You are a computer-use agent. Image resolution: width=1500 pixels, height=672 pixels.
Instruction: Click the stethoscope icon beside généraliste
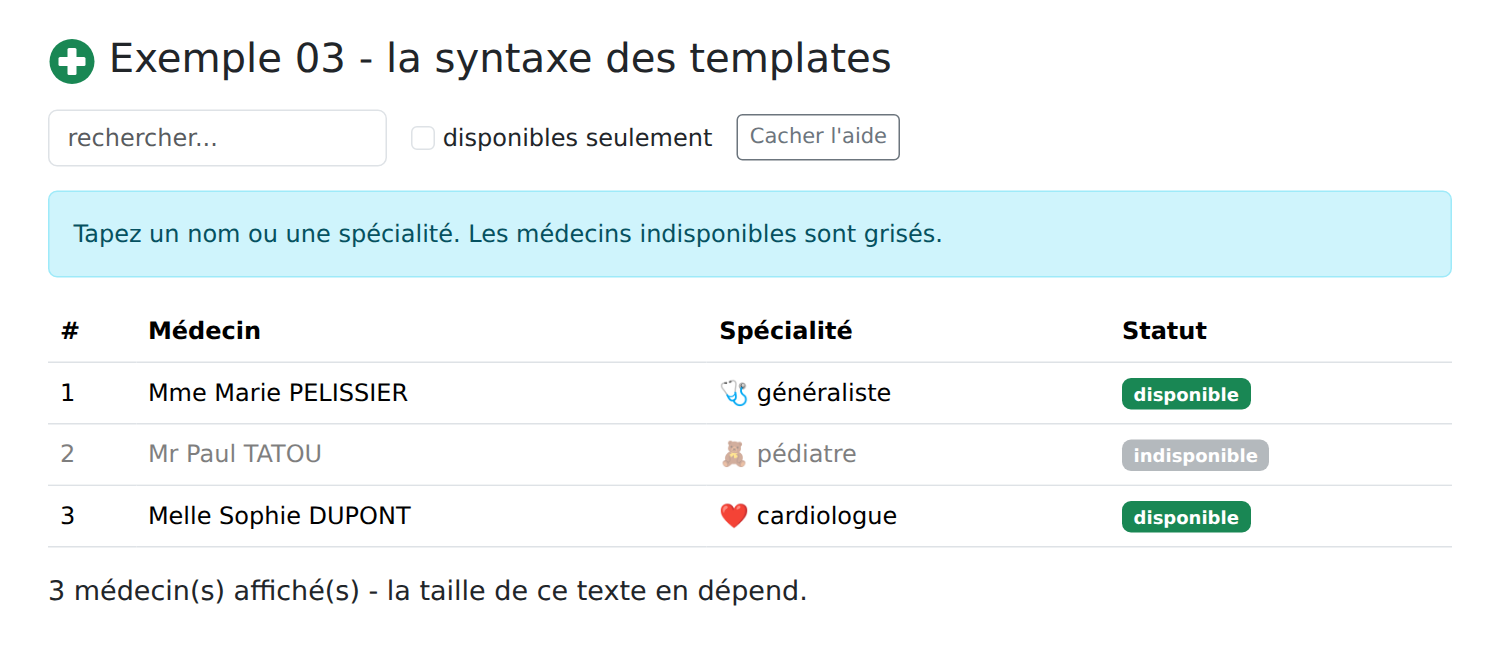point(734,393)
